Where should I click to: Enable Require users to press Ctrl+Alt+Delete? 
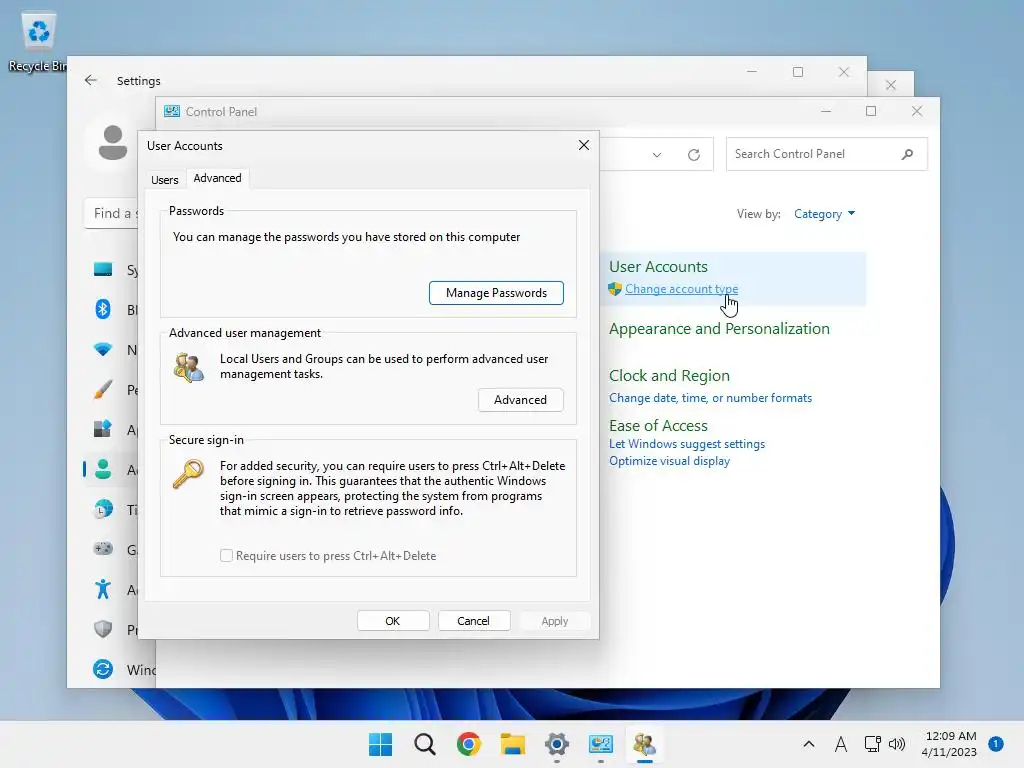[227, 556]
